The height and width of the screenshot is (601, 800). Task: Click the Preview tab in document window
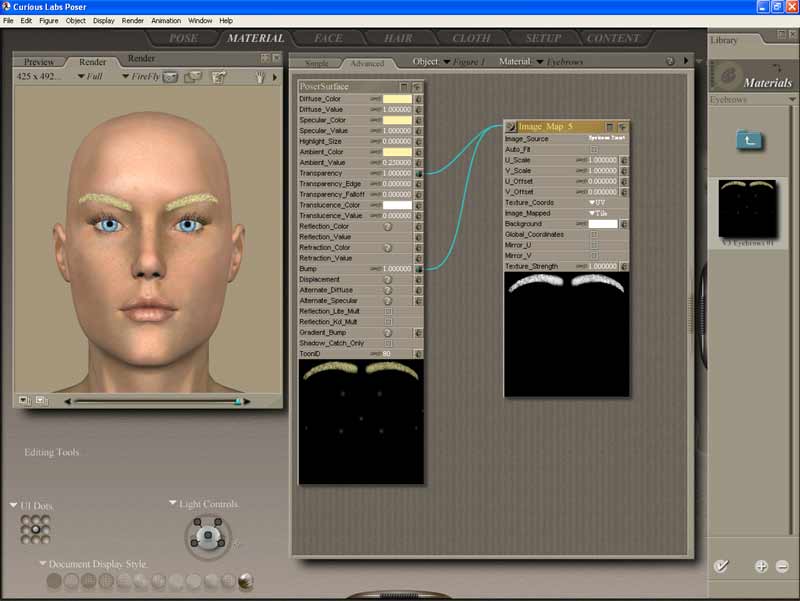(x=39, y=62)
